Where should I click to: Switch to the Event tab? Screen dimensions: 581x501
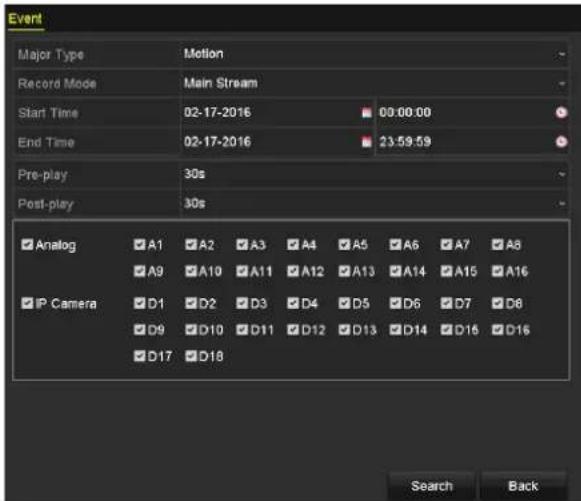click(x=25, y=19)
